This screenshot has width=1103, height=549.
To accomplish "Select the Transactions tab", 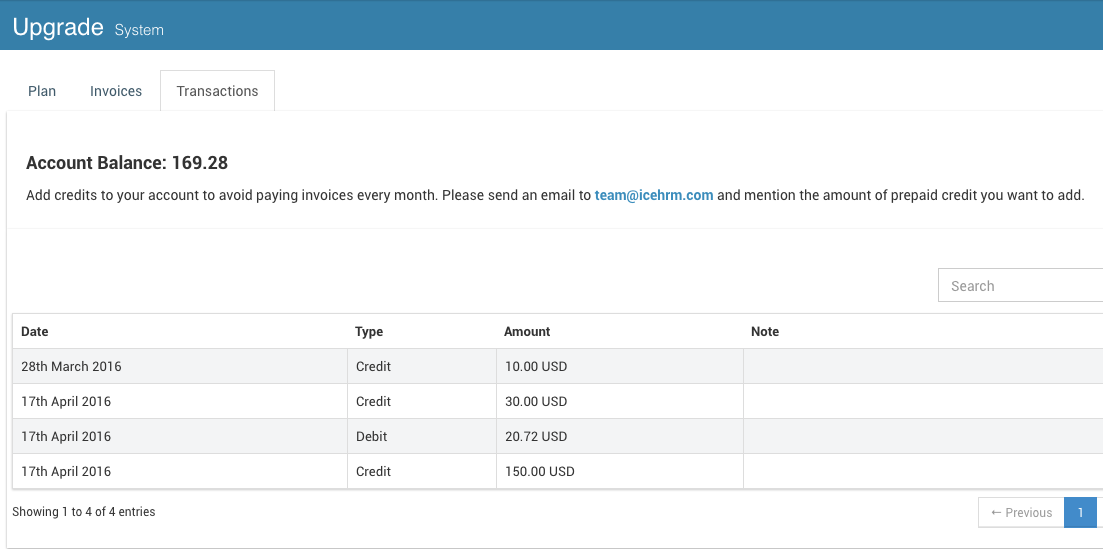I will [x=217, y=91].
